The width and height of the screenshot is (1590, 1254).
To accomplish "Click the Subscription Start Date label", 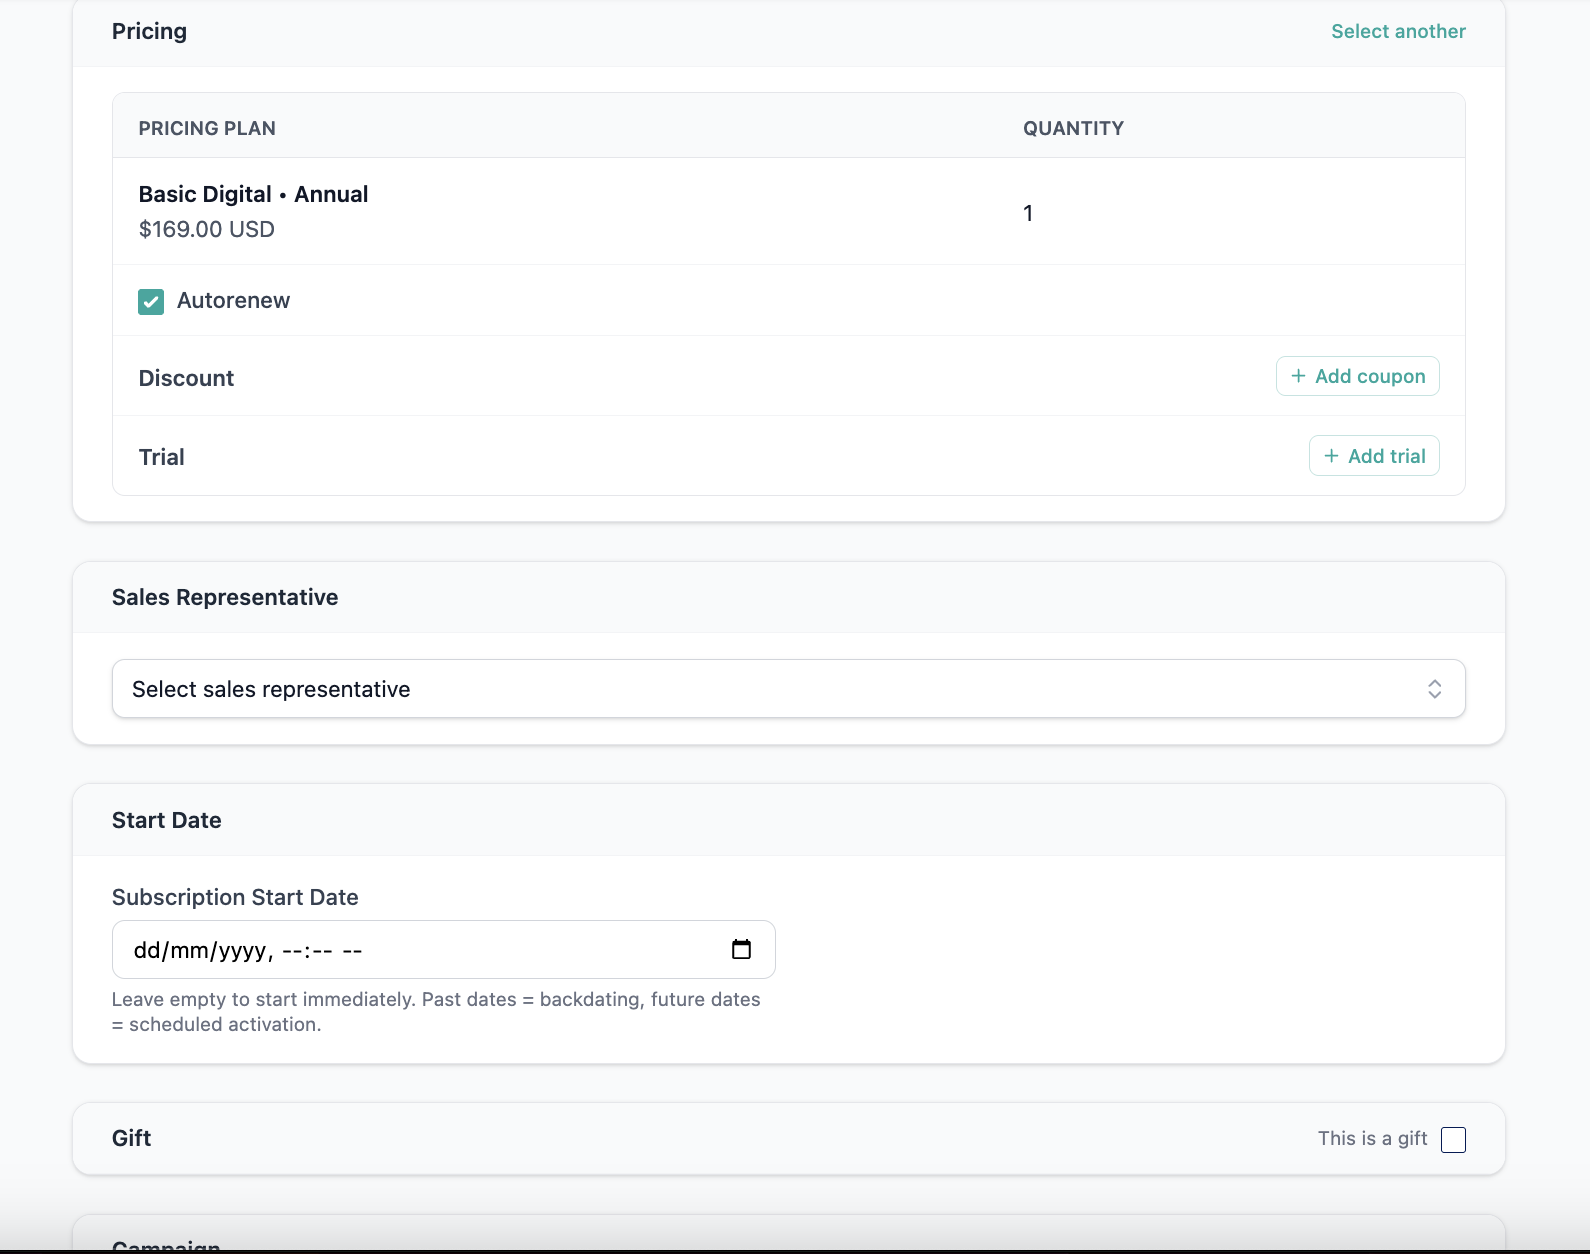I will pyautogui.click(x=235, y=897).
